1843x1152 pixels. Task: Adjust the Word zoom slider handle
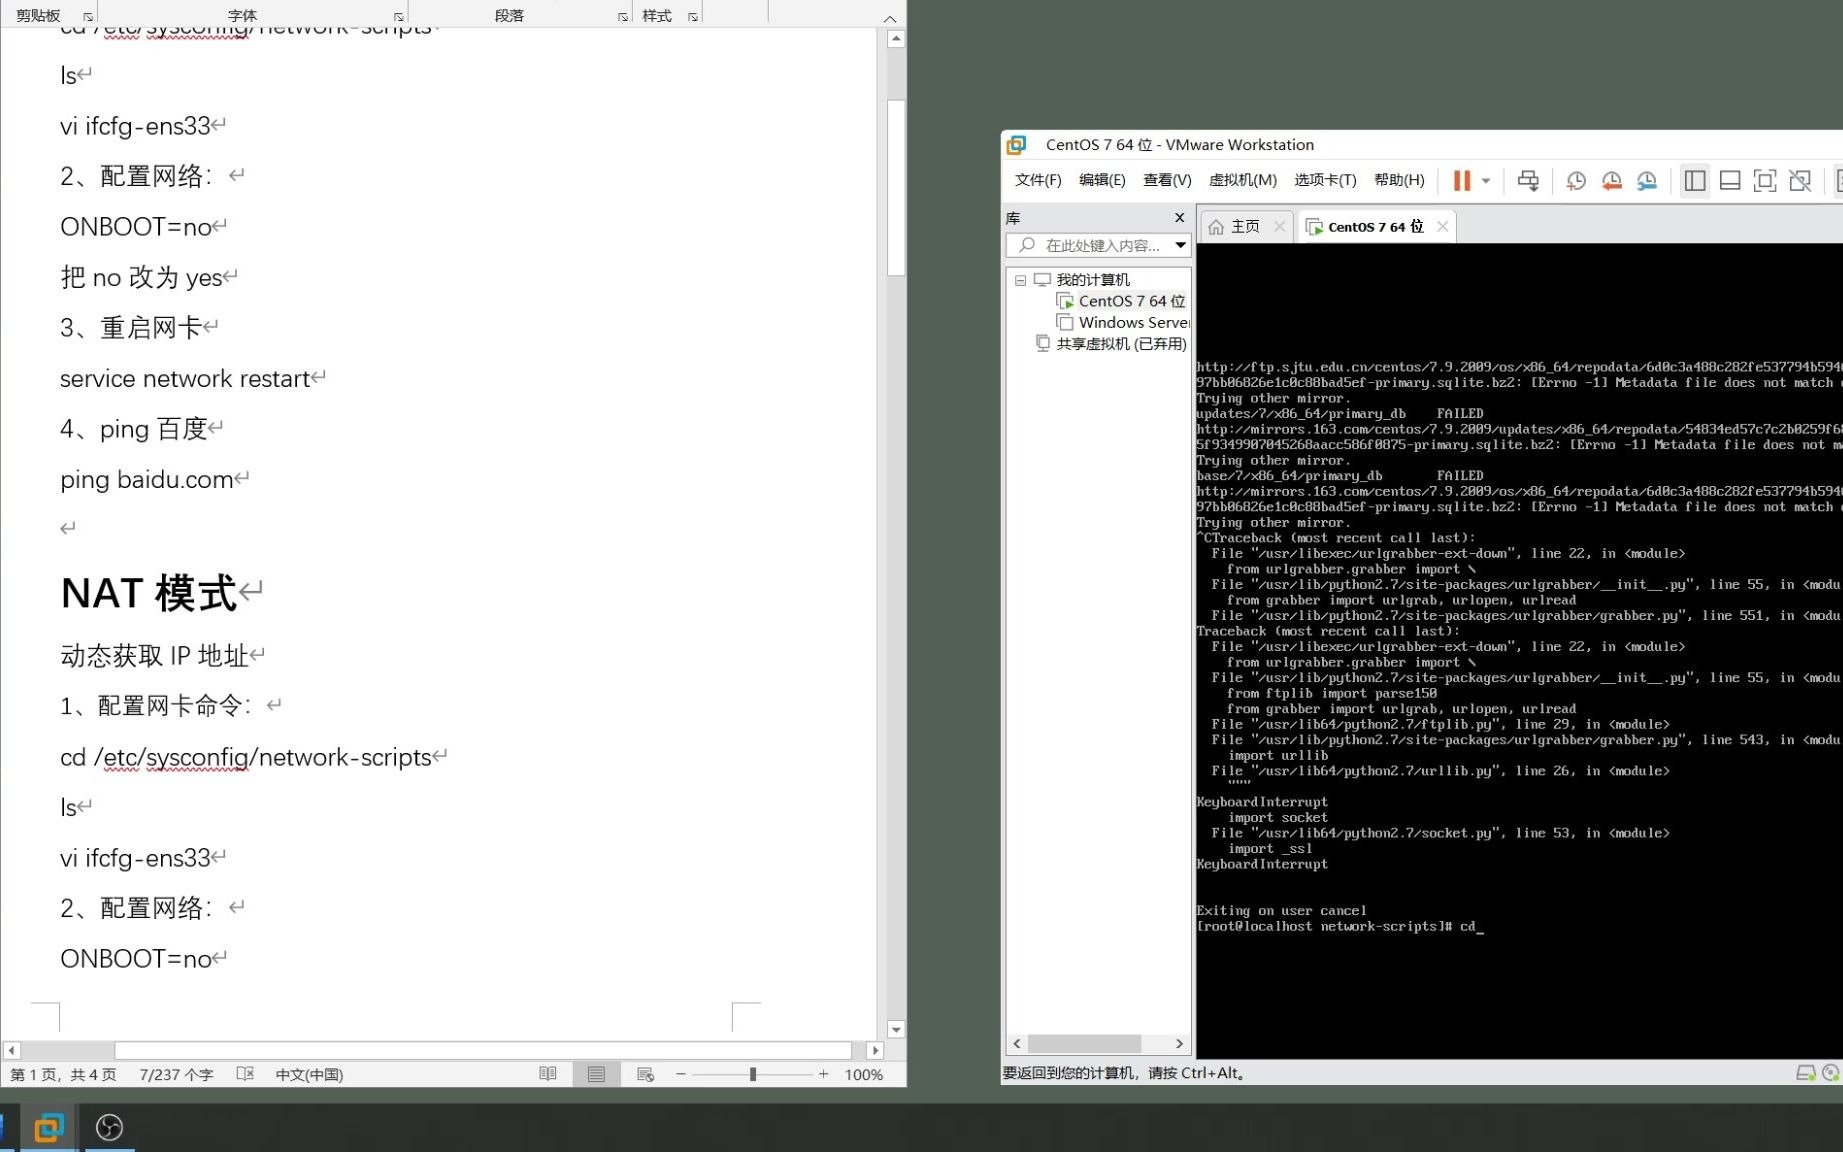point(753,1074)
